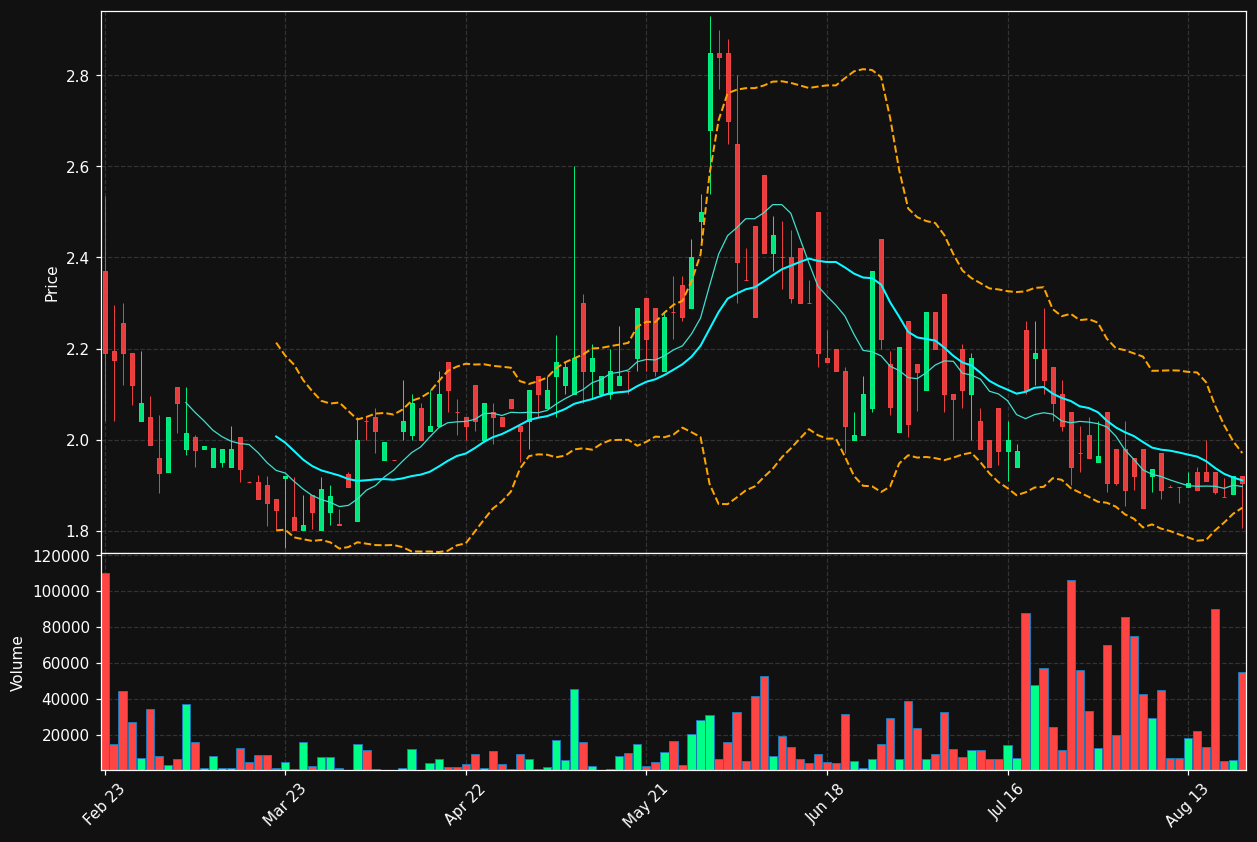Click the 'Jun 18' date label

(x=826, y=803)
